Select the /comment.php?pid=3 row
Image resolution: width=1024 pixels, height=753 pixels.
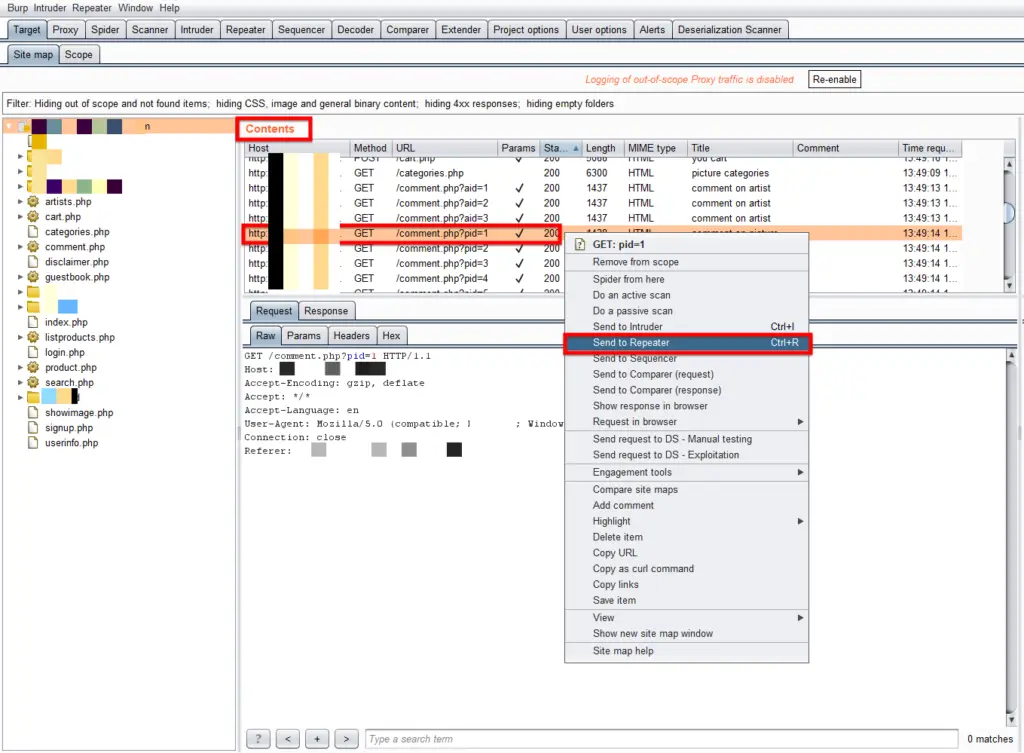[x=602, y=263]
